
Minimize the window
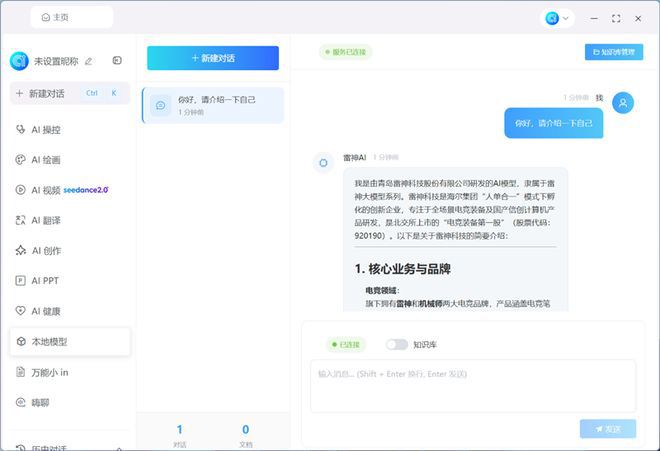pyautogui.click(x=594, y=19)
